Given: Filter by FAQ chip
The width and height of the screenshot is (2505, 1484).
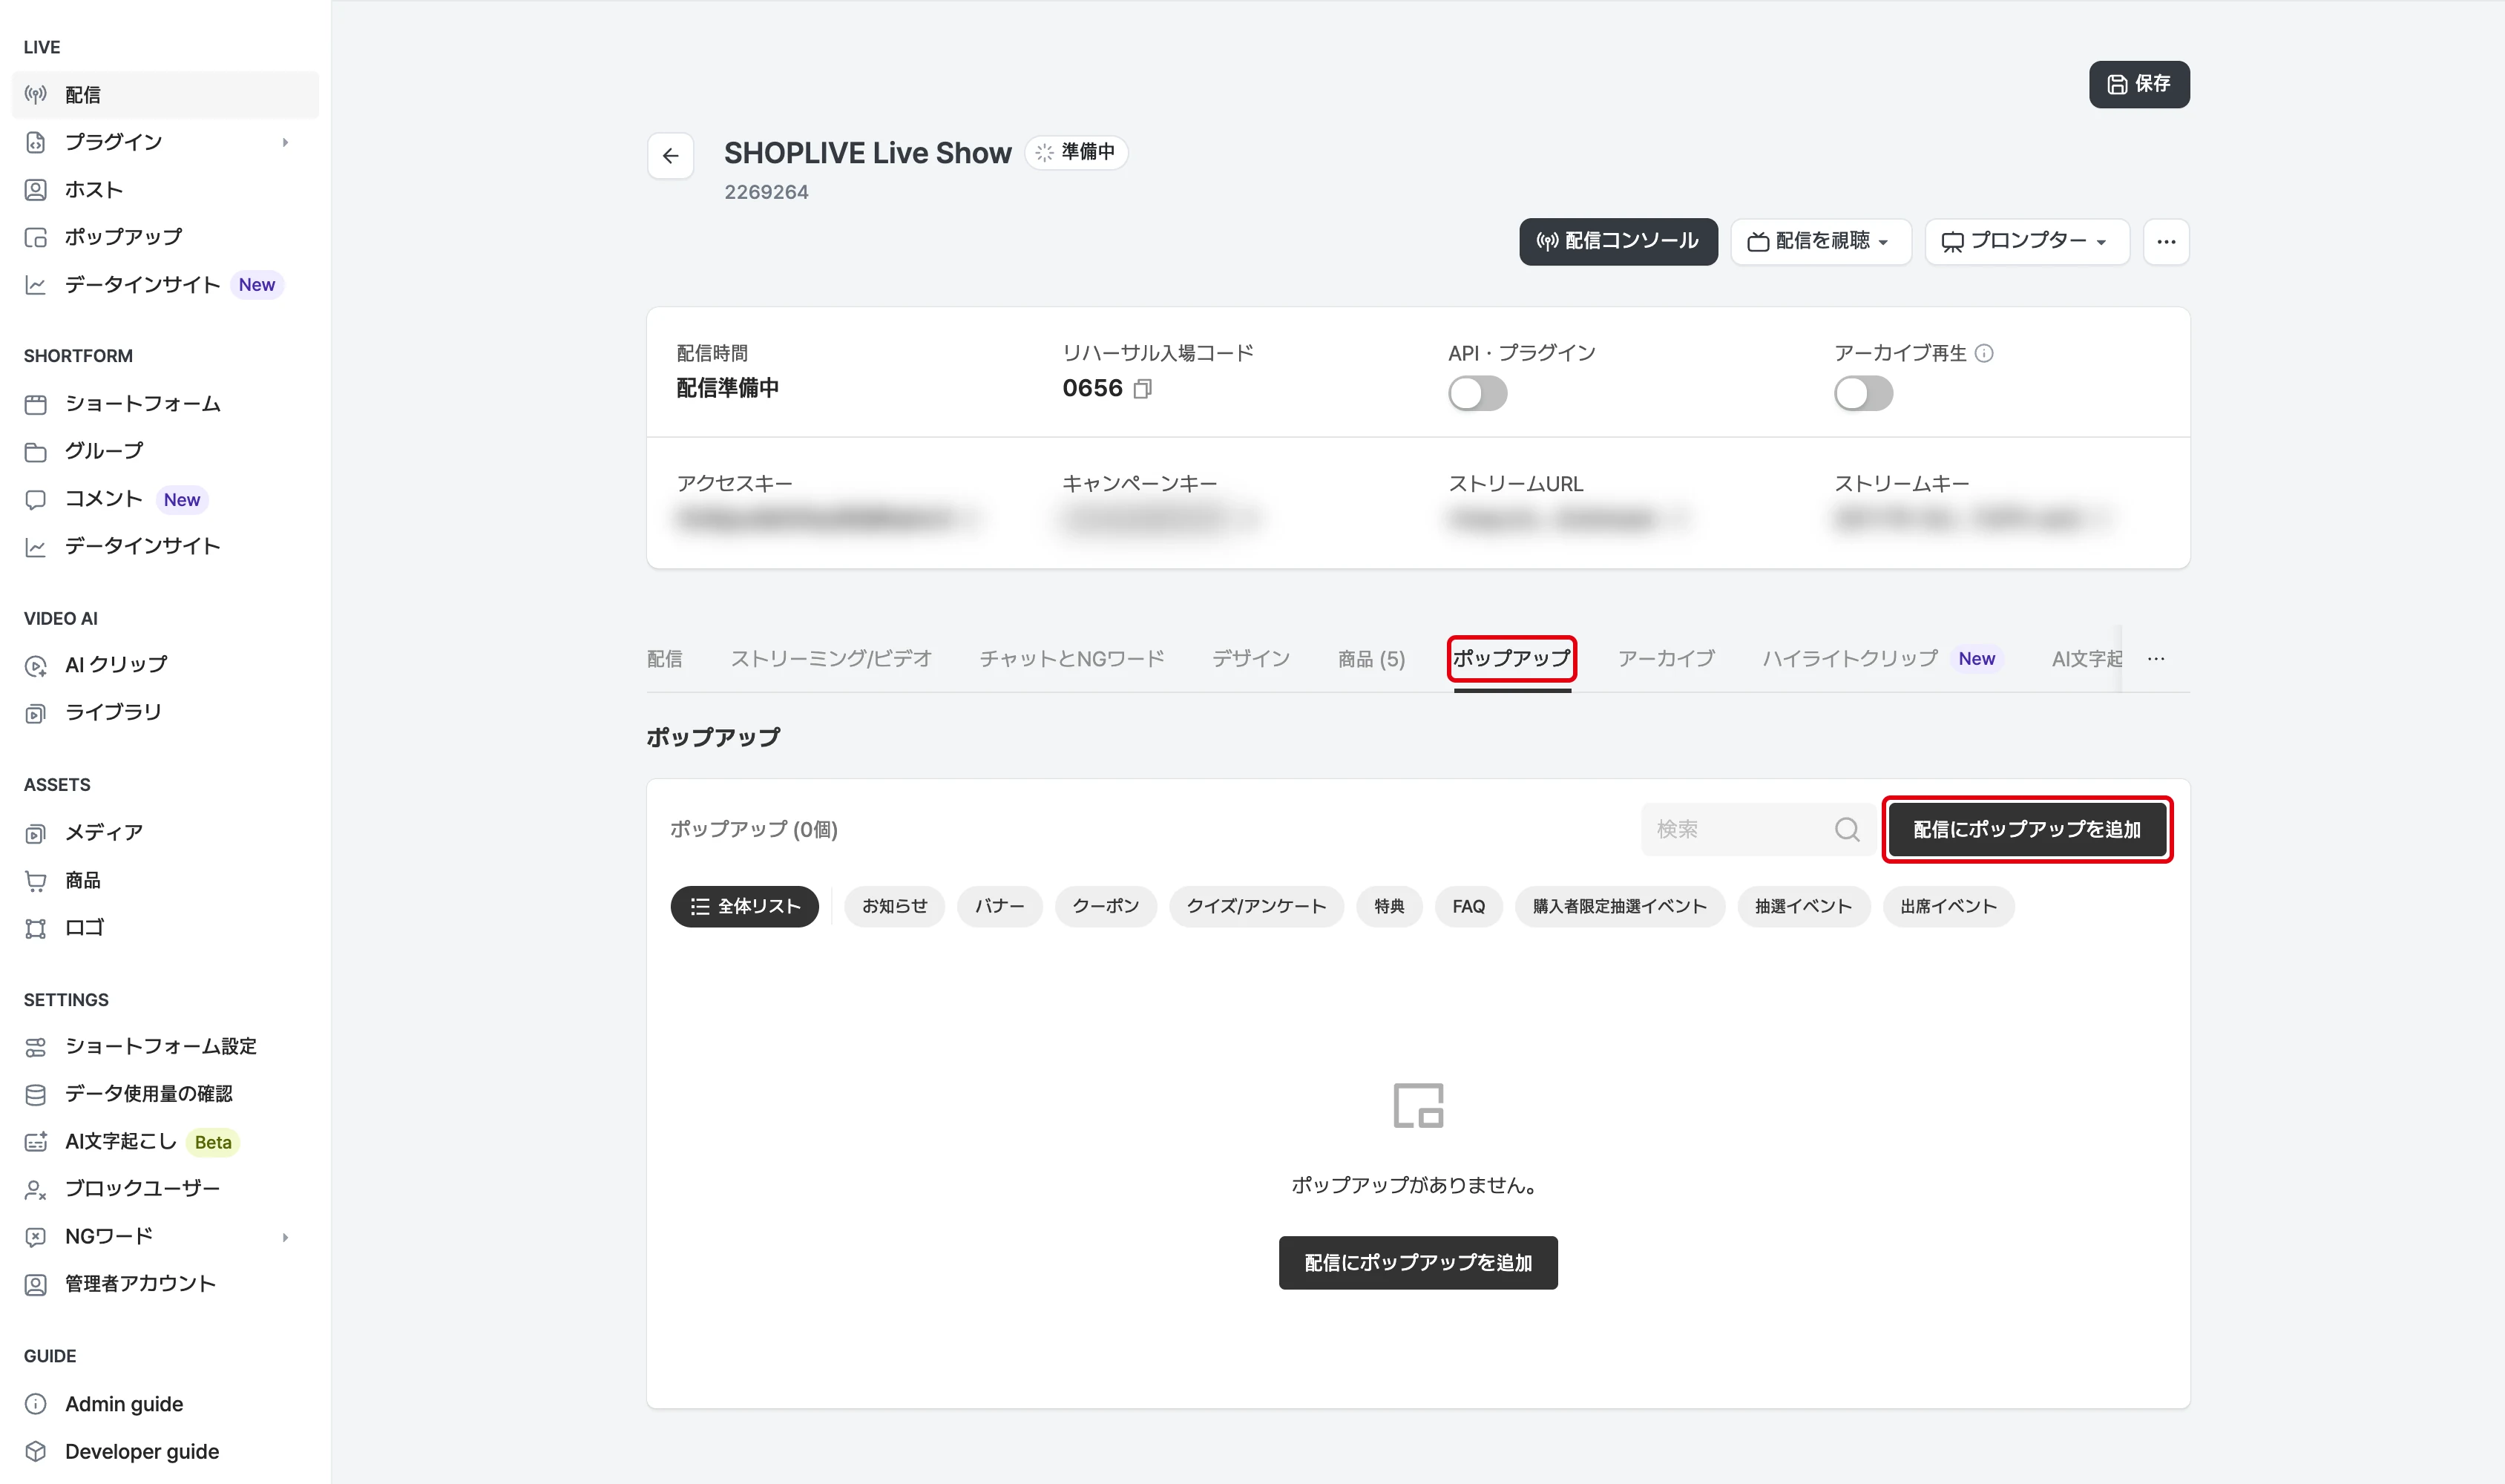Looking at the screenshot, I should [1468, 907].
